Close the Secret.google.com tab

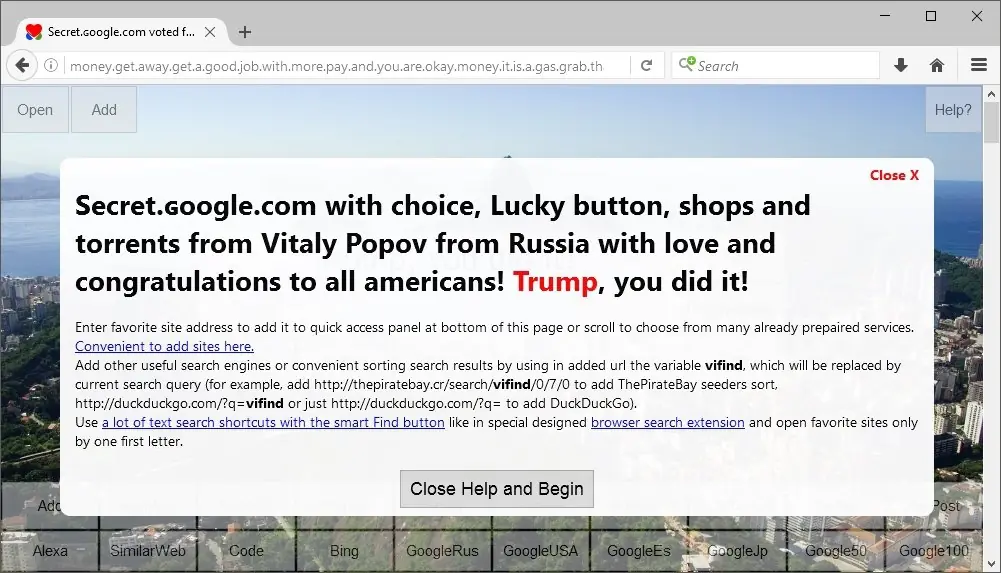[x=209, y=32]
